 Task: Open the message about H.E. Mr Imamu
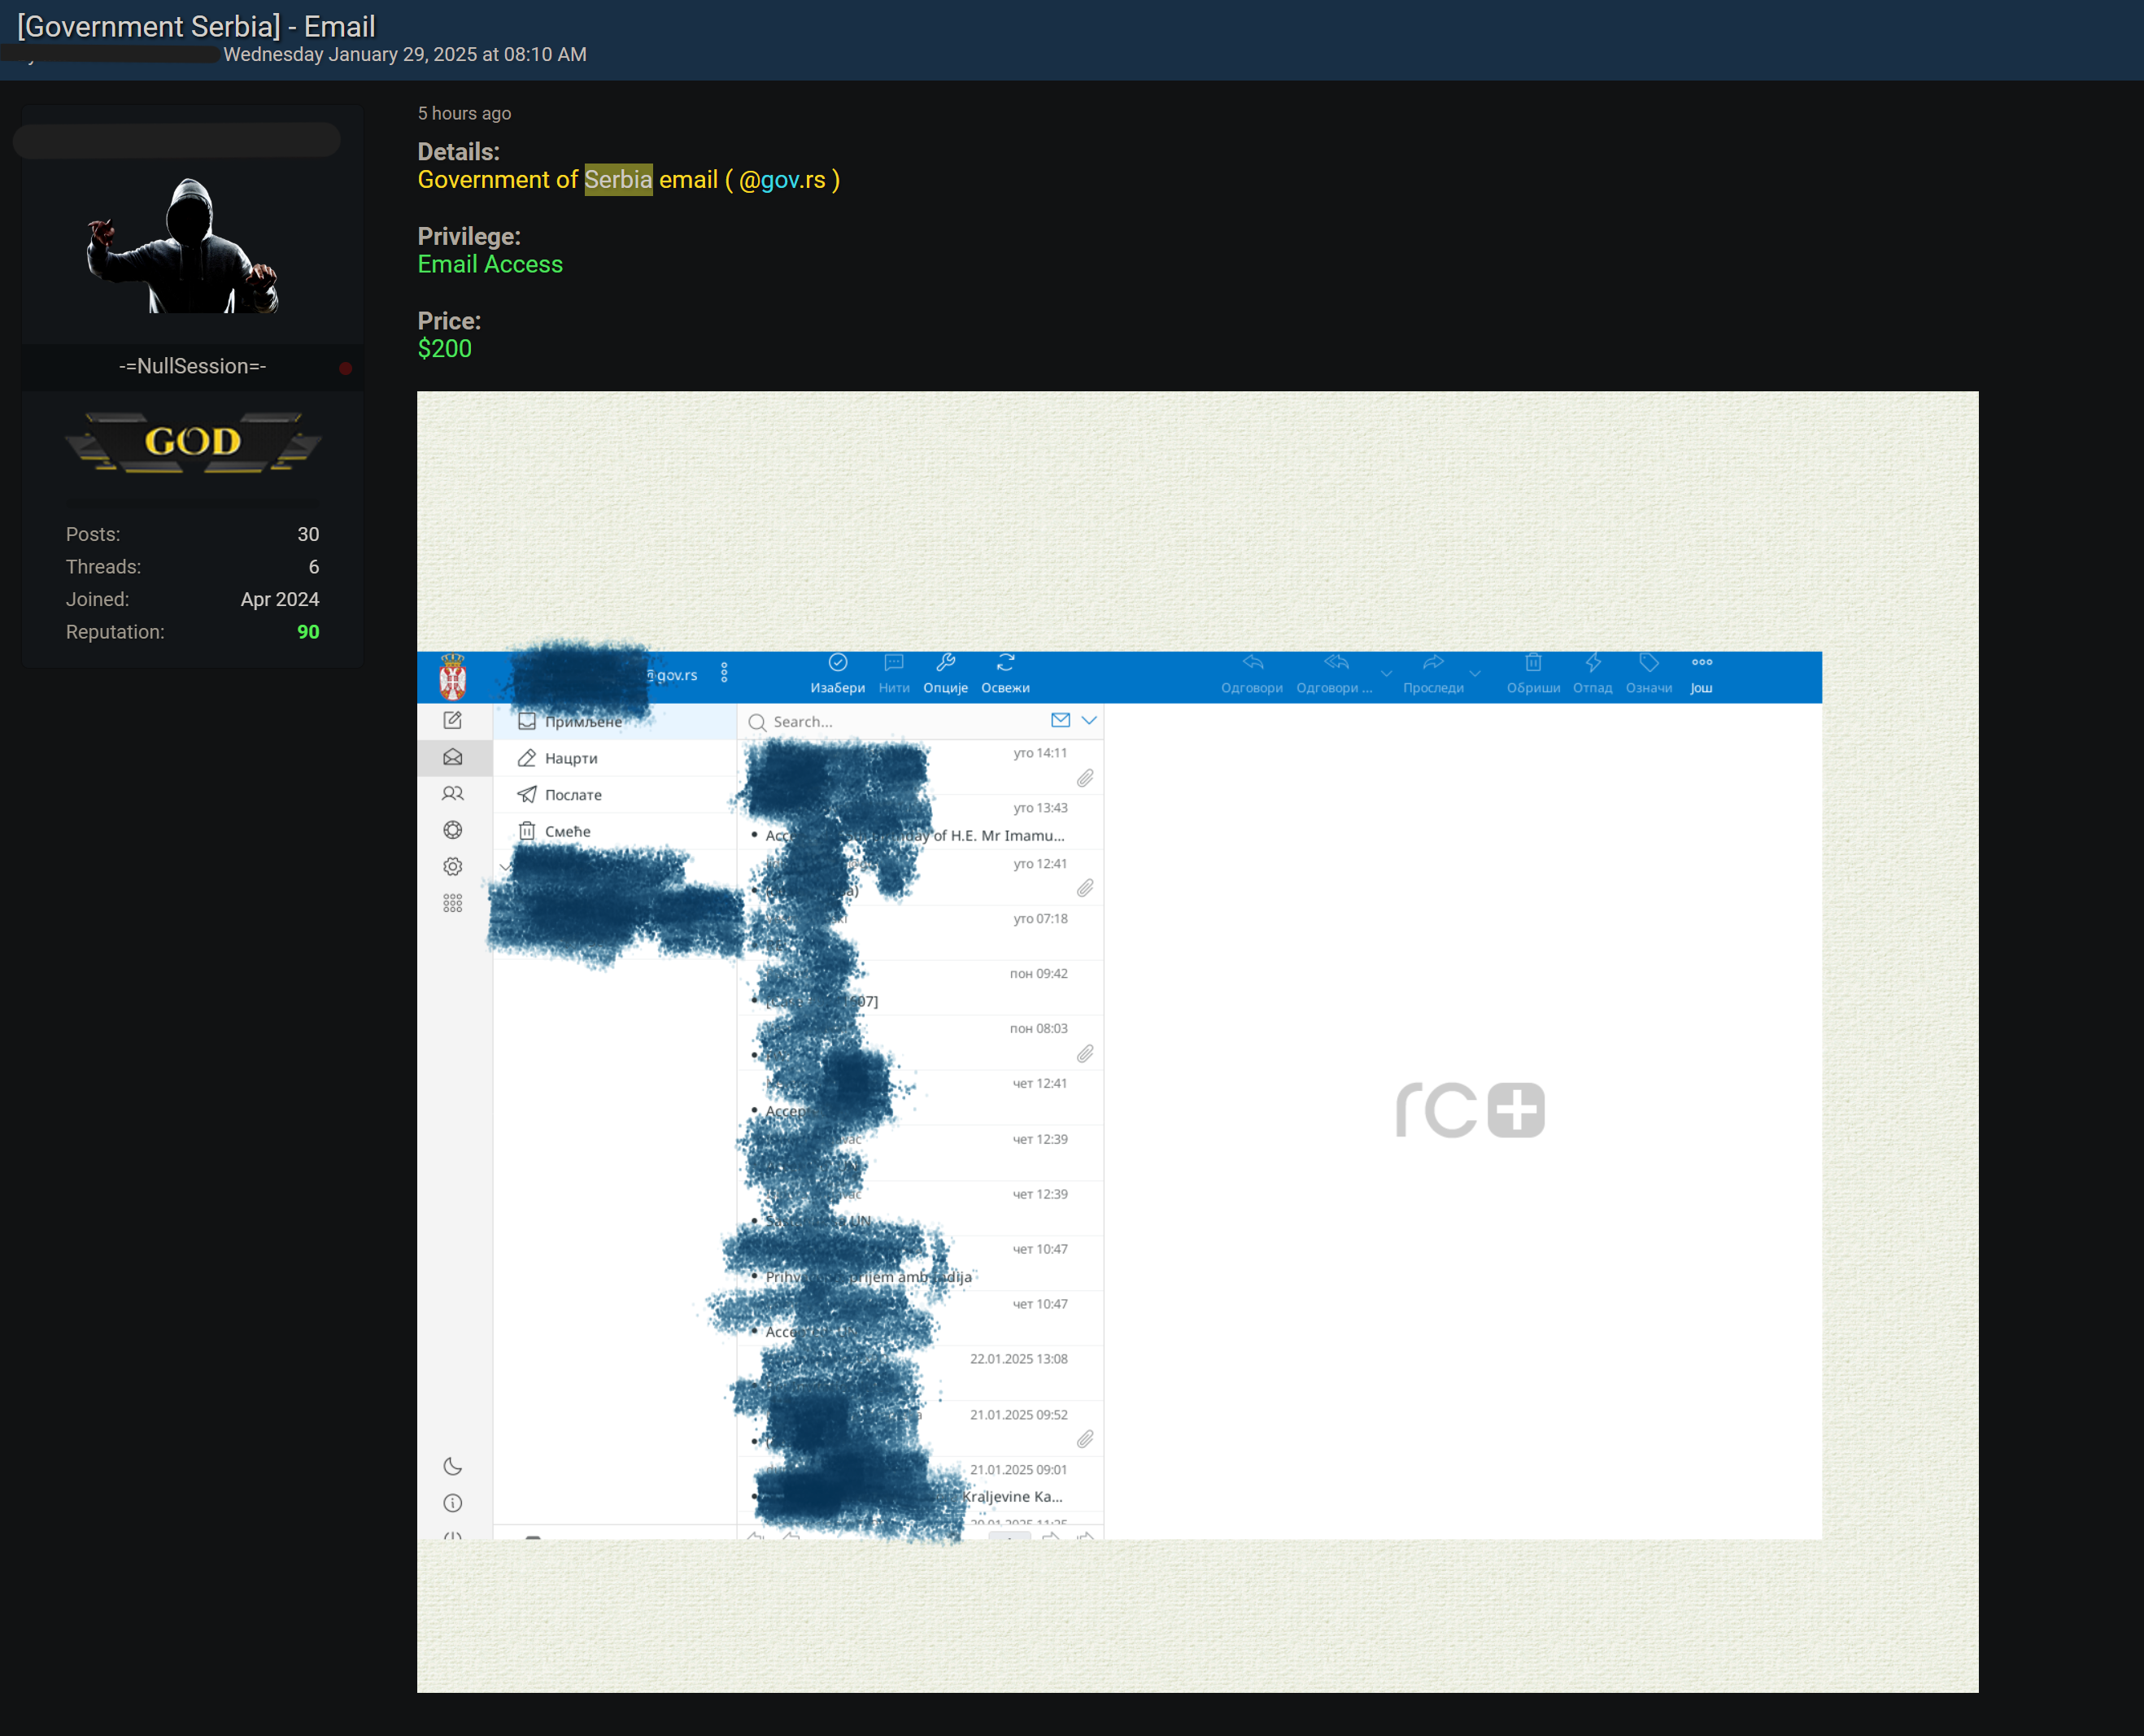[x=920, y=823]
